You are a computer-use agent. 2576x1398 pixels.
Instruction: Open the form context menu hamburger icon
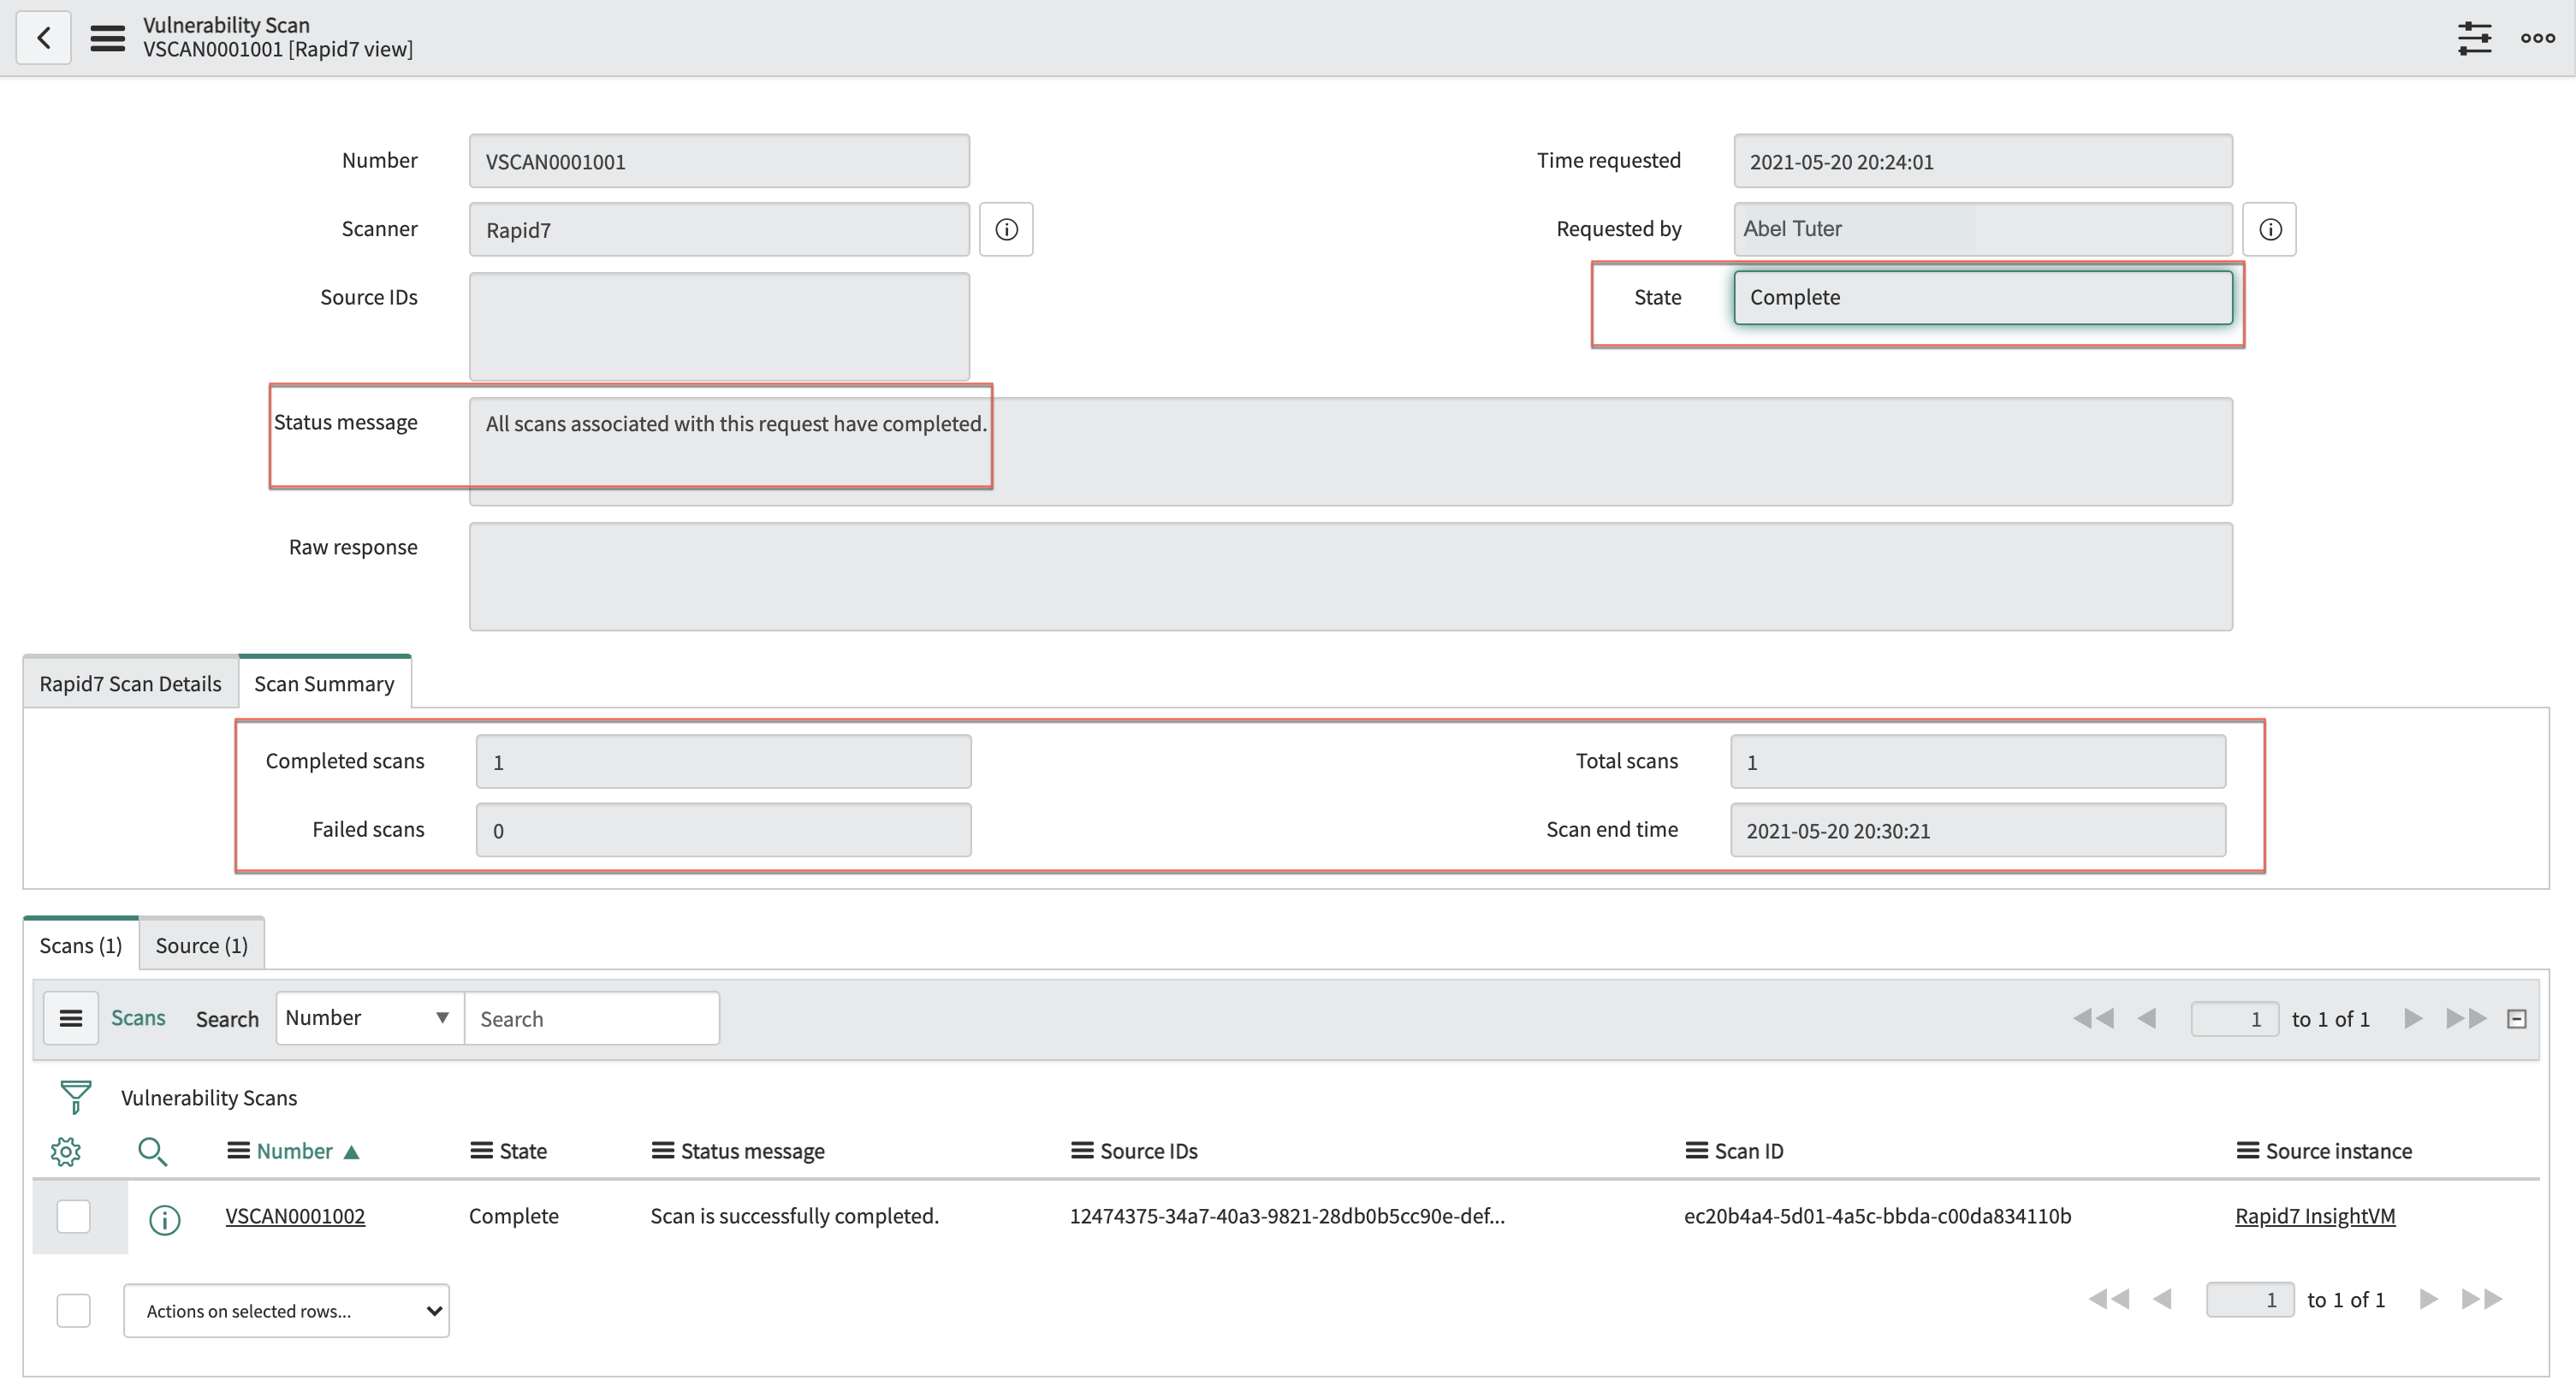pyautogui.click(x=108, y=38)
